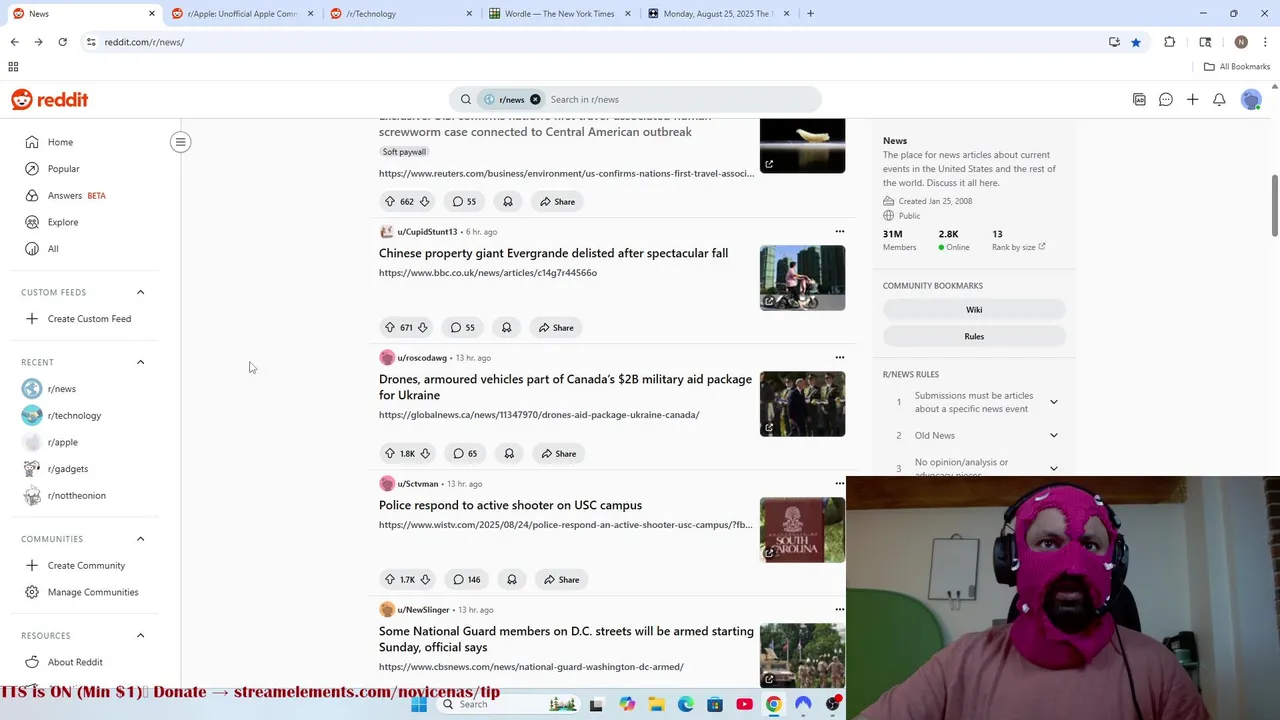1280x720 pixels.
Task: Collapse the Recent section
Action: [x=140, y=362]
